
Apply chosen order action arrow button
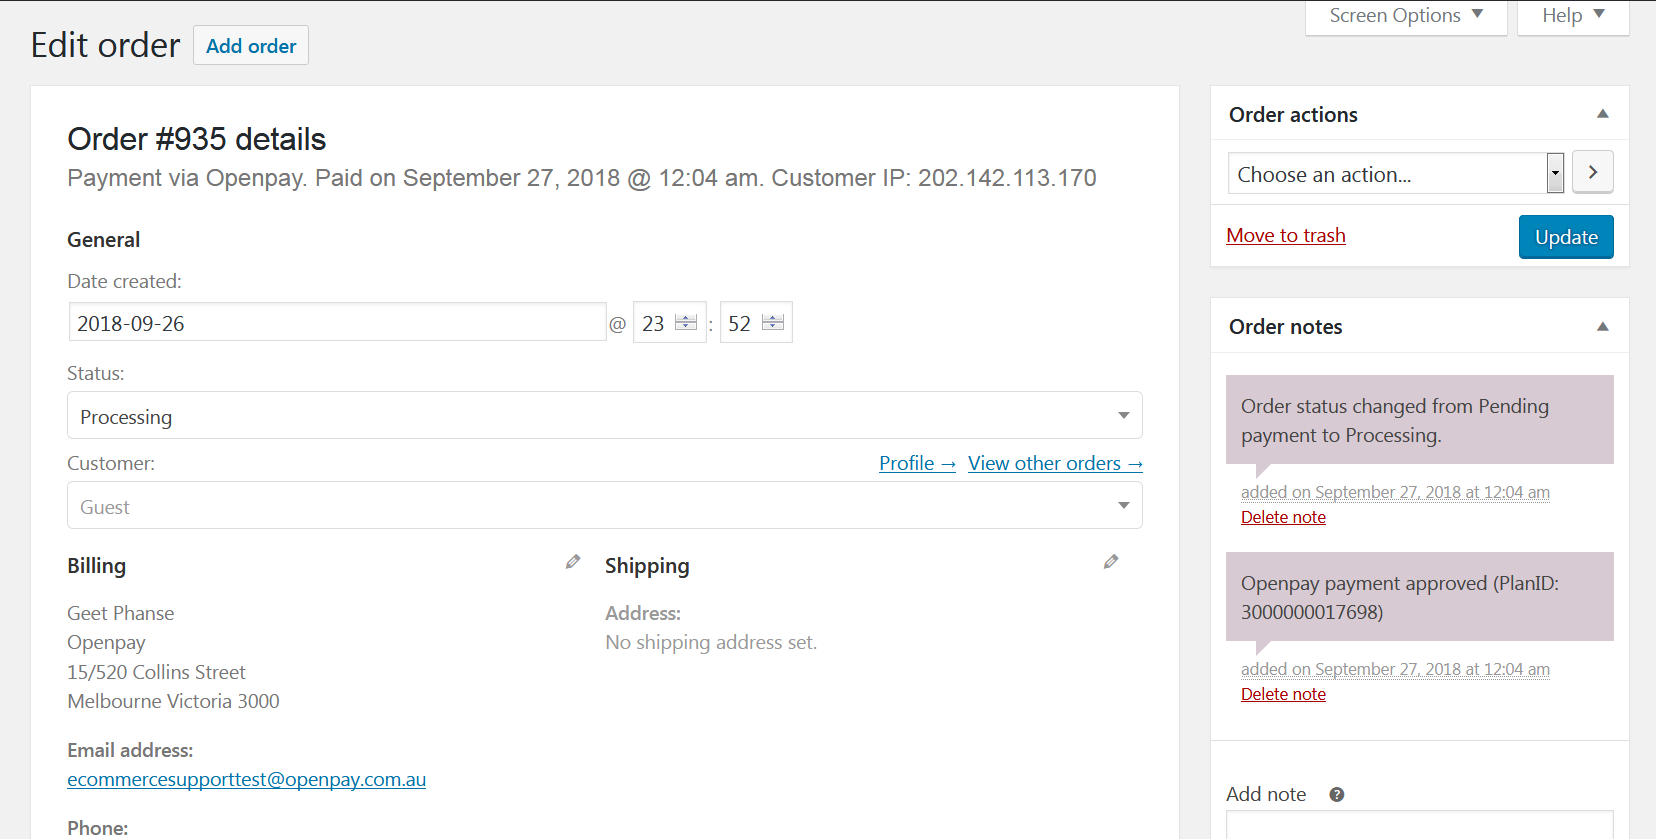tap(1592, 173)
